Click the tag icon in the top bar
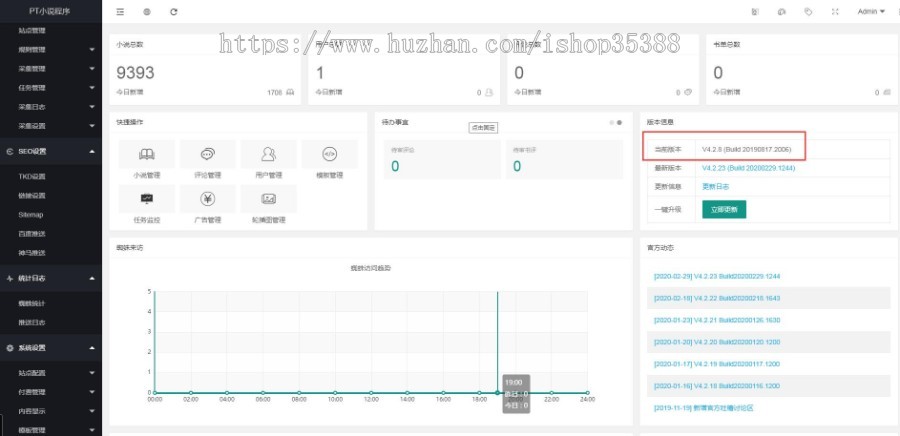This screenshot has height=436, width=900. point(808,11)
